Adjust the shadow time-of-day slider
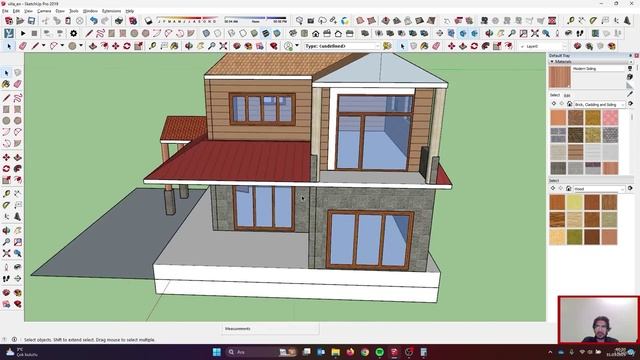The height and width of the screenshot is (360, 640). point(256,20)
